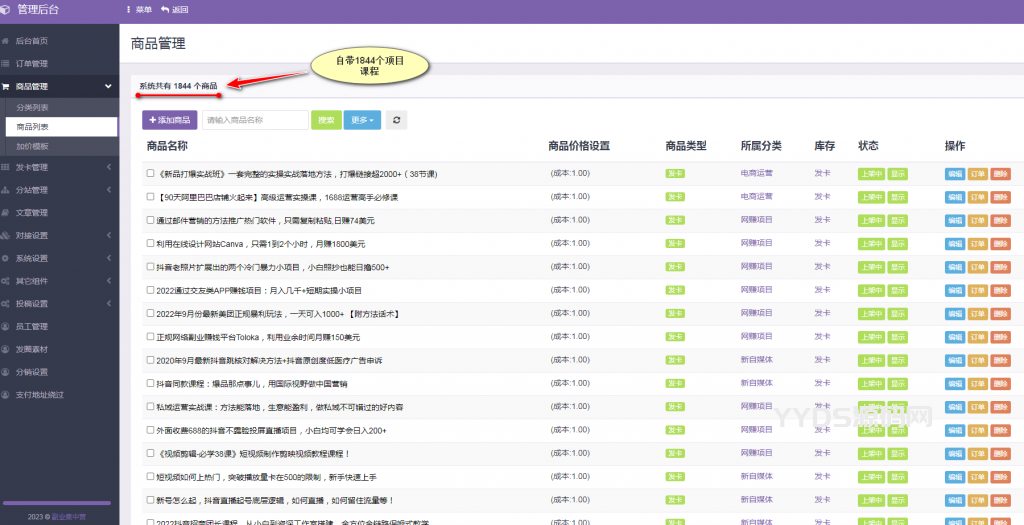
Task: Expand the 发卡管理 sidebar menu
Action: click(x=32, y=167)
